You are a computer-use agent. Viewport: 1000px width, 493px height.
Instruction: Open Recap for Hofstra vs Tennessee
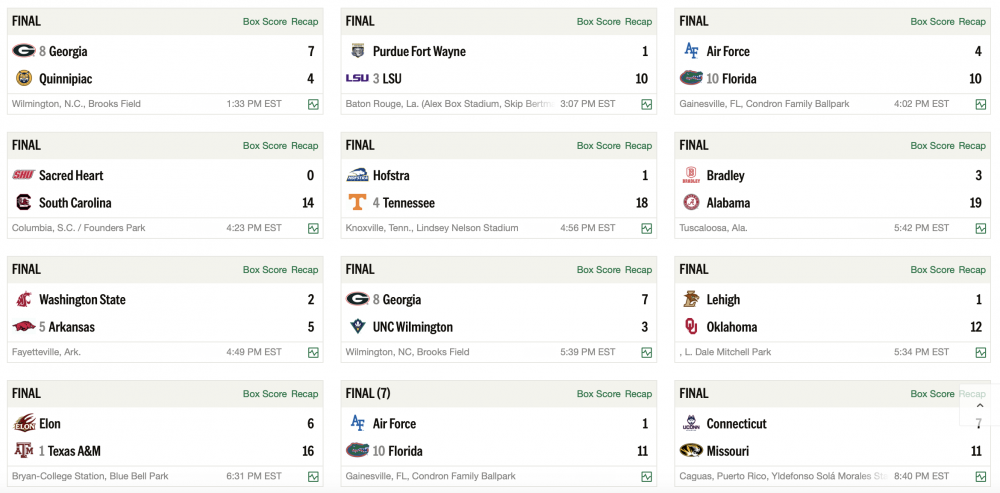[638, 146]
